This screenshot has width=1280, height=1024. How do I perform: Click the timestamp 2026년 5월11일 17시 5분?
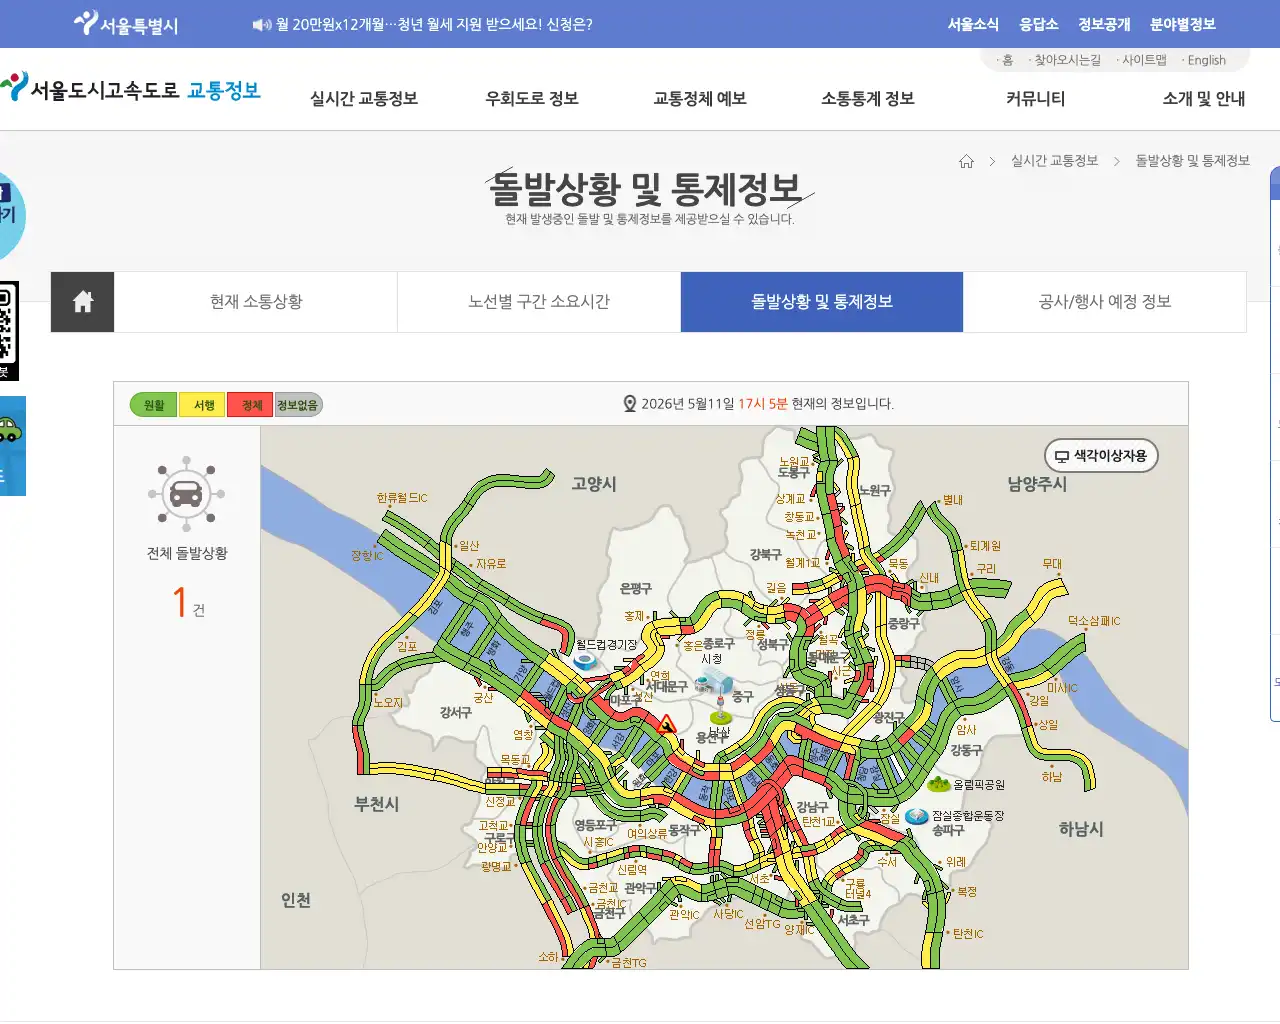[x=714, y=404]
